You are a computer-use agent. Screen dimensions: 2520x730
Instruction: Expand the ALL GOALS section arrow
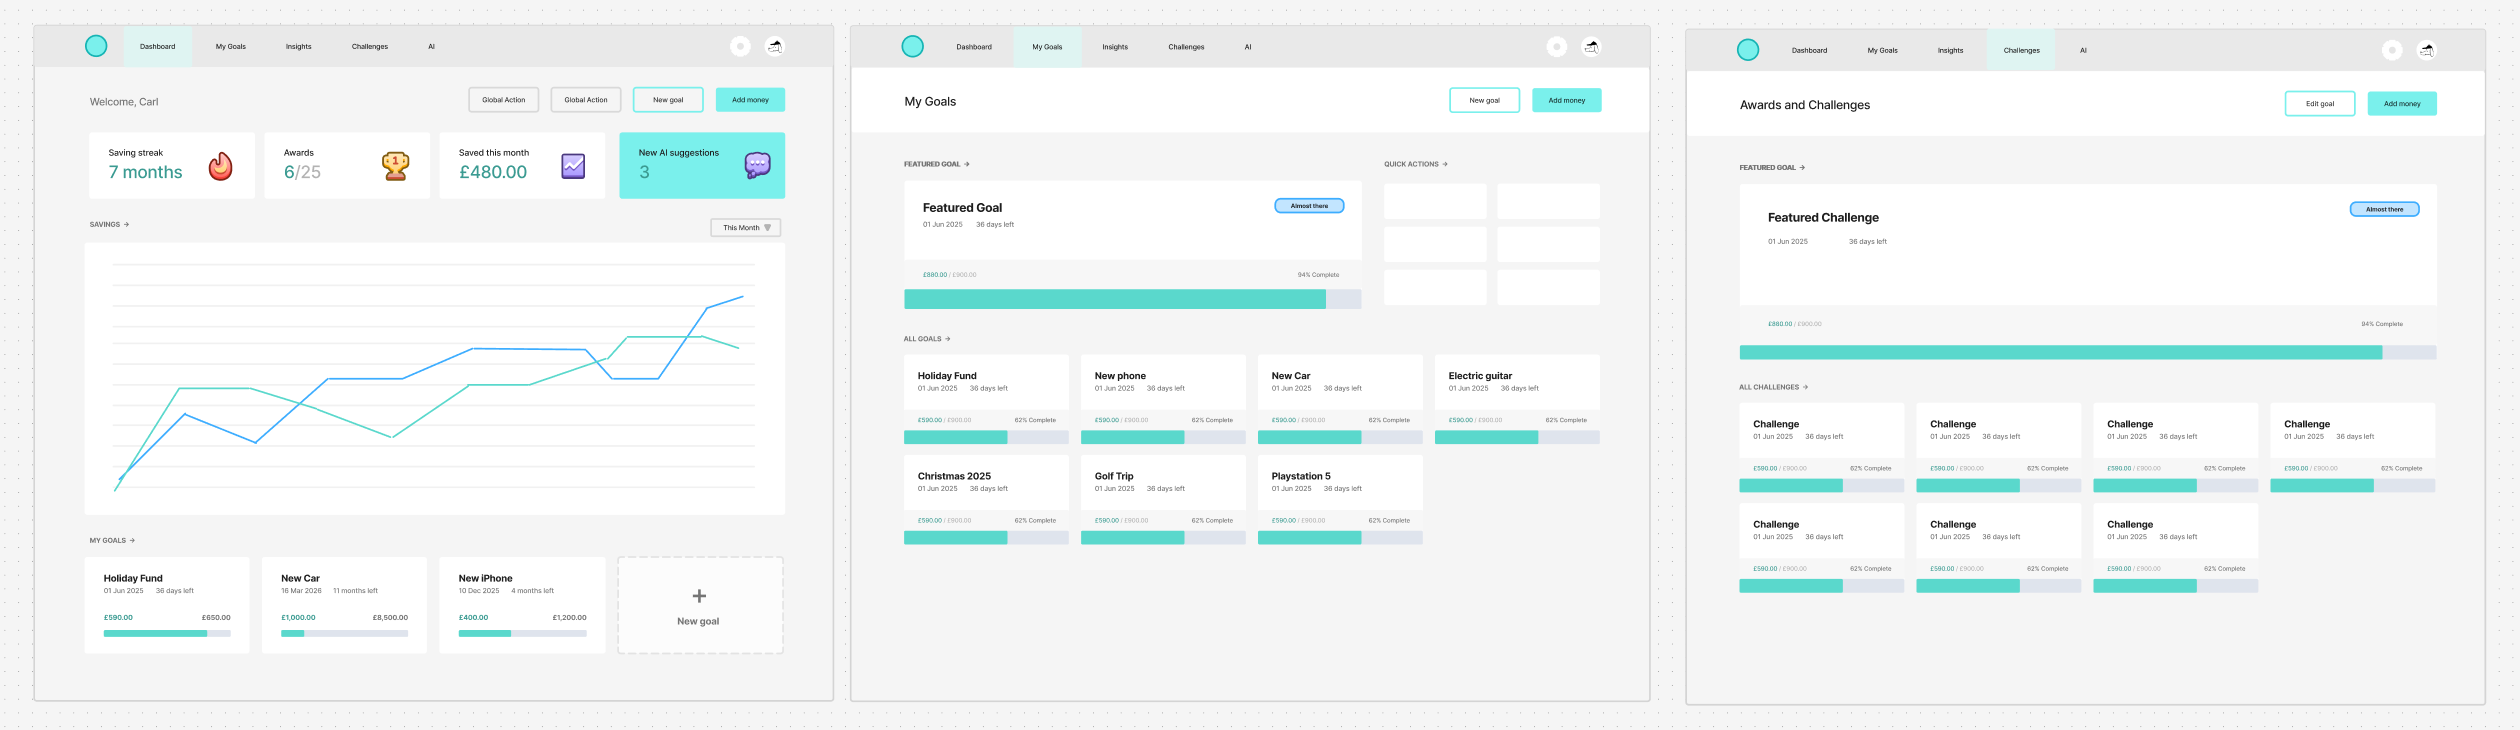point(948,339)
